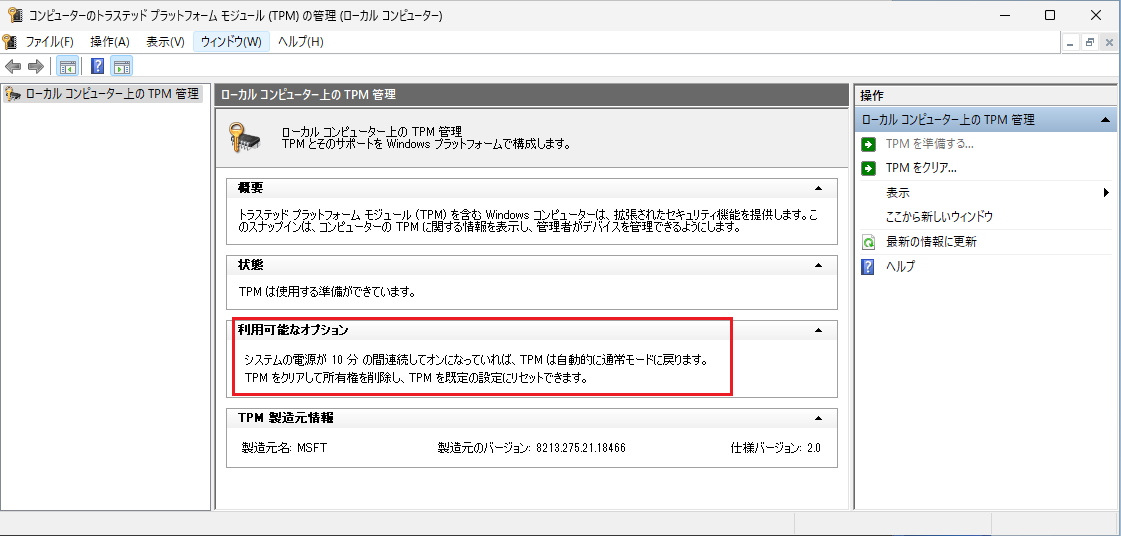
Task: Open the ヘルプ(H) menu
Action: (301, 41)
